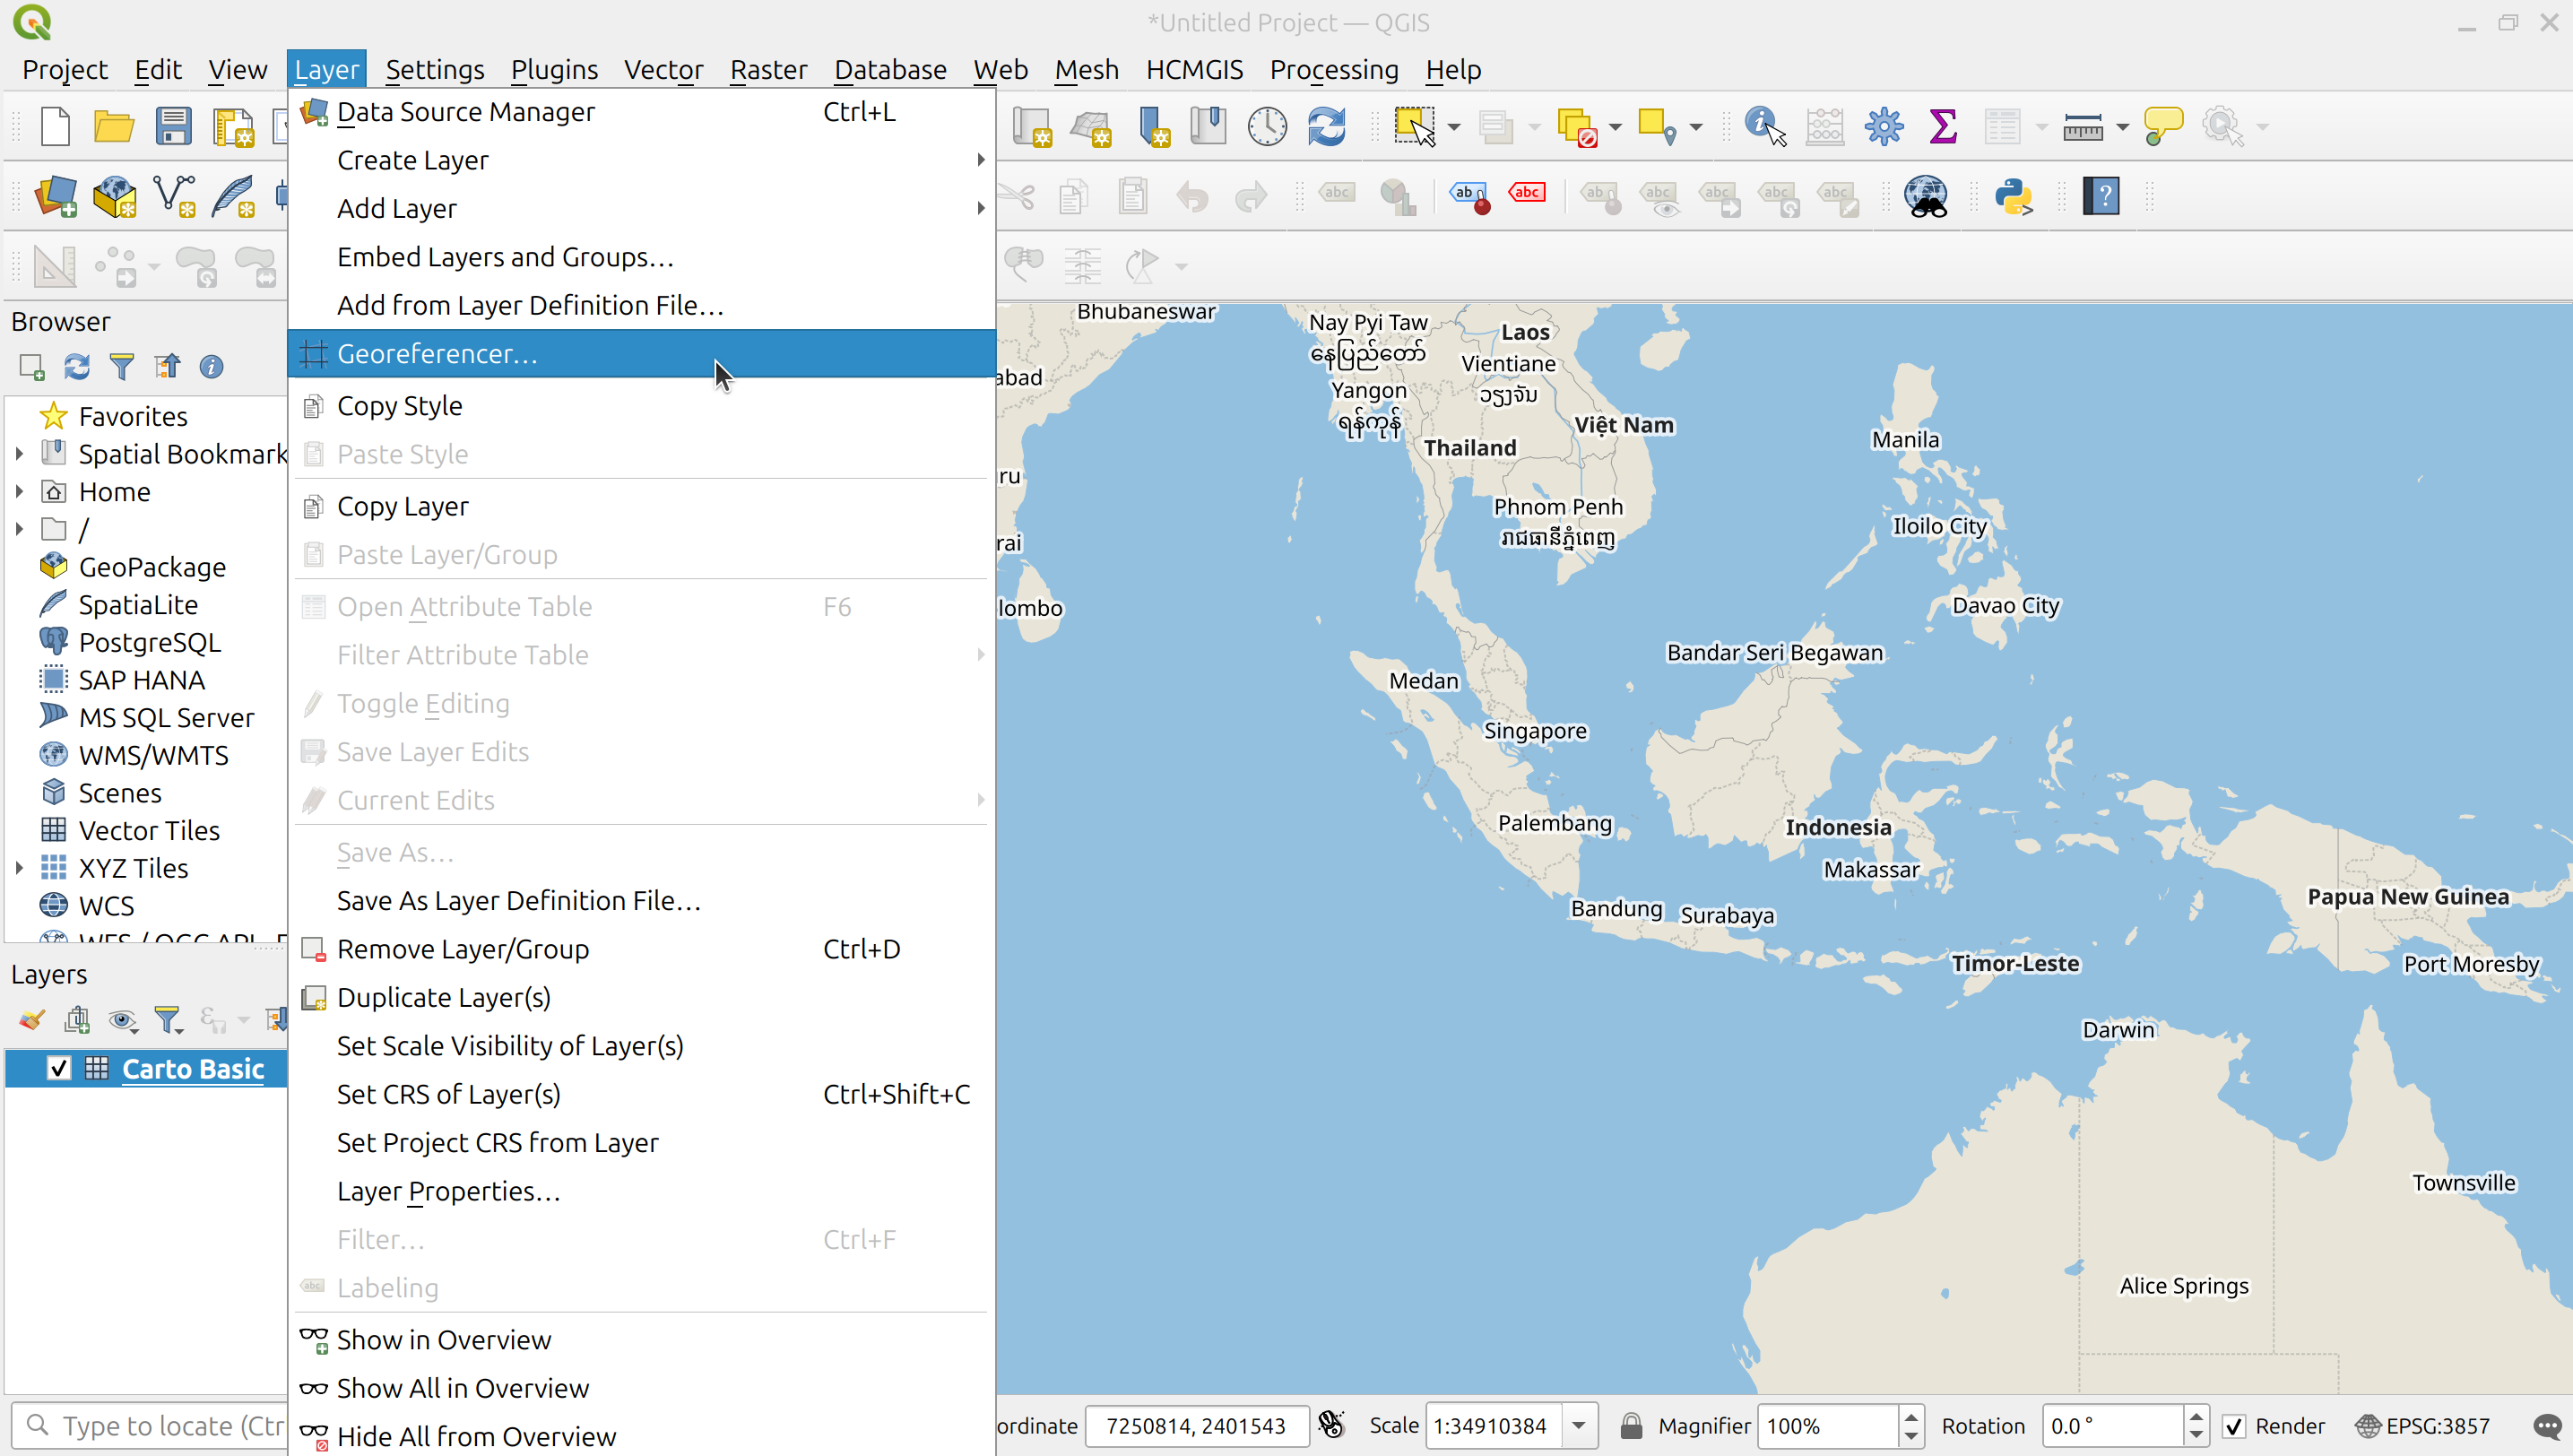Viewport: 2573px width, 1456px height.
Task: Refresh the map canvas
Action: (x=1326, y=126)
